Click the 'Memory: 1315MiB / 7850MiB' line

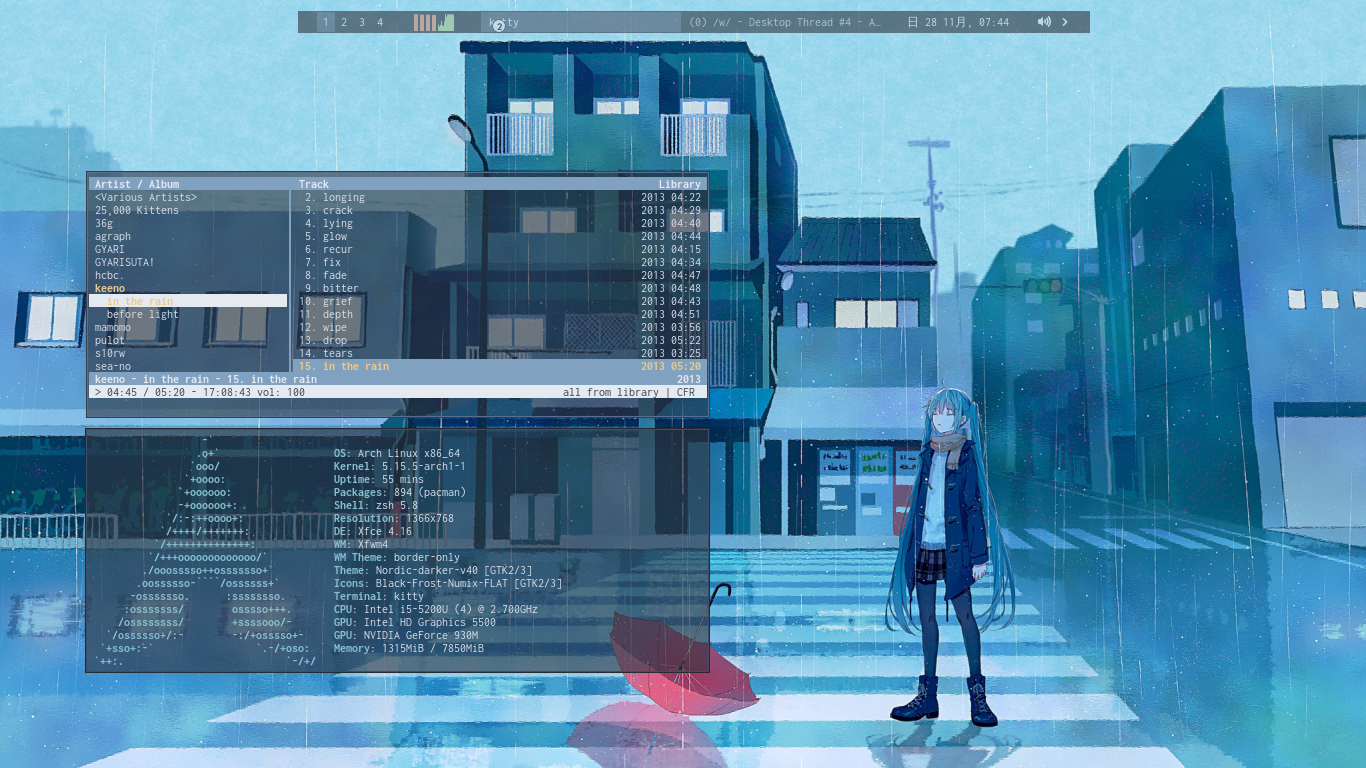click(x=409, y=648)
